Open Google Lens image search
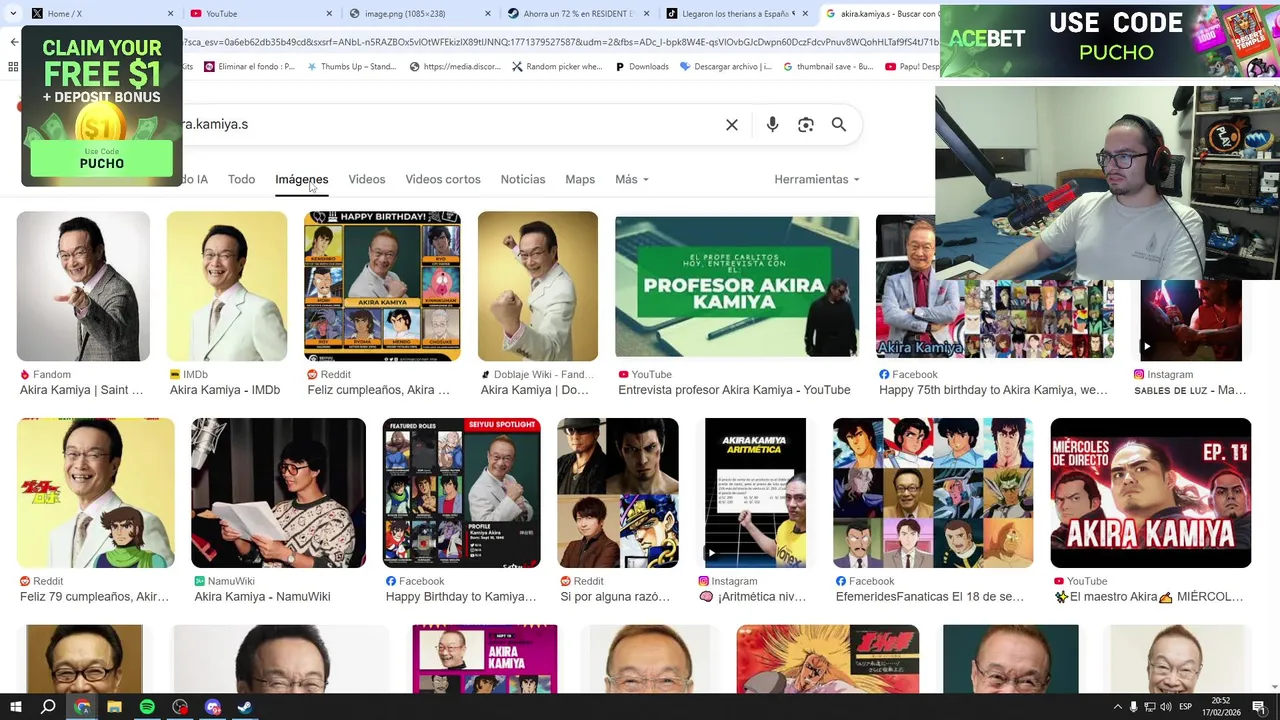 tap(806, 125)
